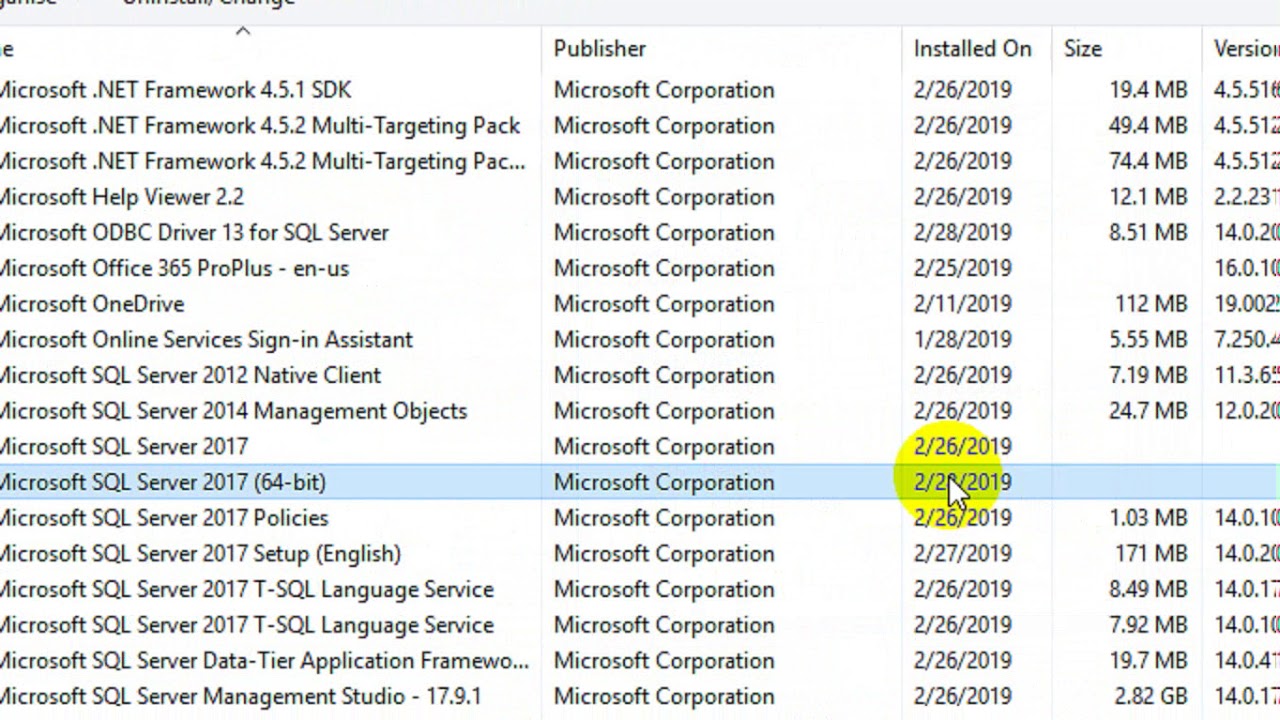Select Microsoft SQL Server 2017 Policies
The height and width of the screenshot is (720, 1280).
tap(164, 518)
